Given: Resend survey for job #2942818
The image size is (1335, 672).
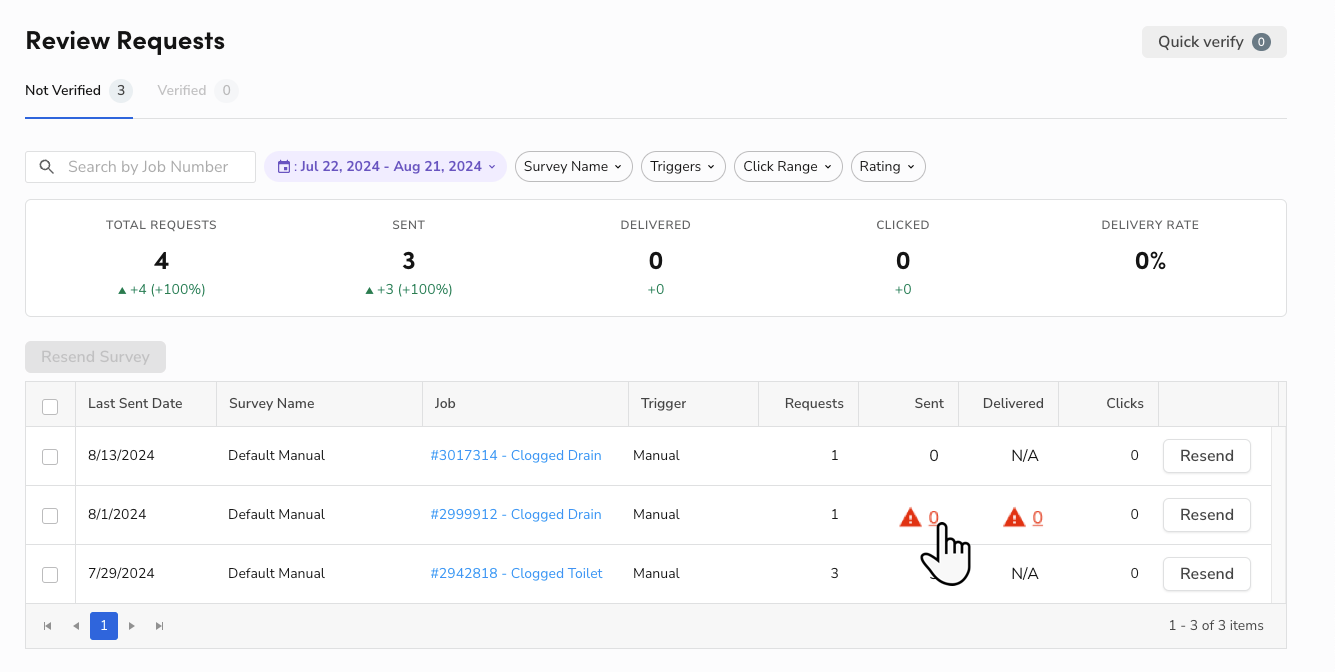Looking at the screenshot, I should pyautogui.click(x=1206, y=574).
